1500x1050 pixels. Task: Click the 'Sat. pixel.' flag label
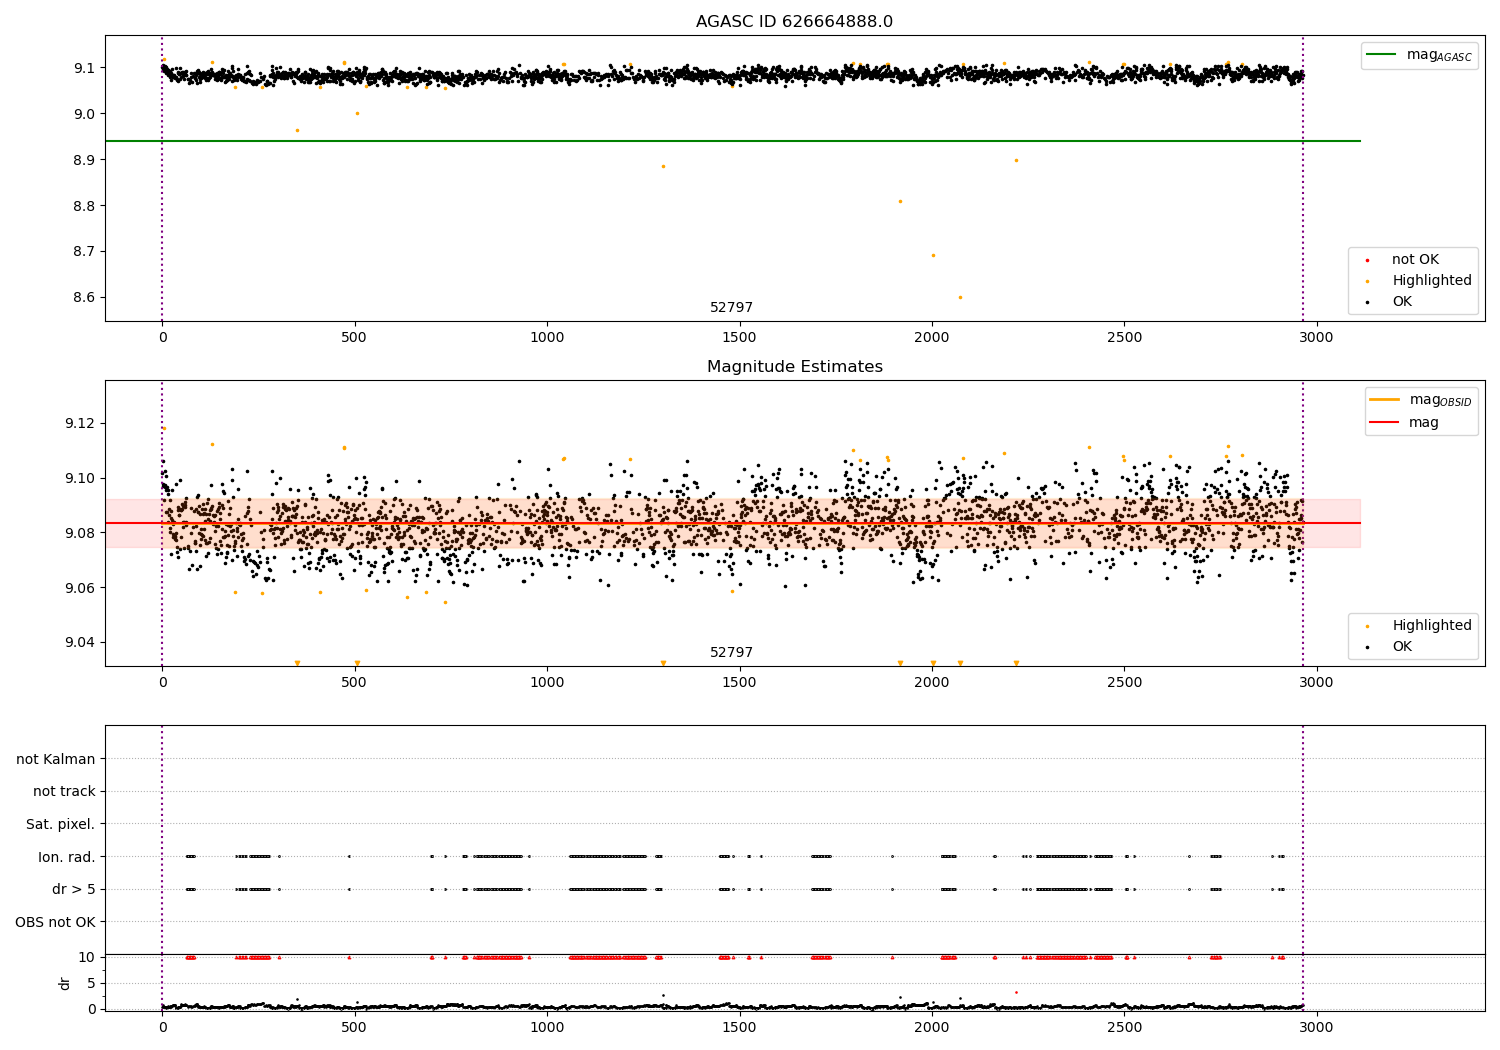[x=60, y=825]
